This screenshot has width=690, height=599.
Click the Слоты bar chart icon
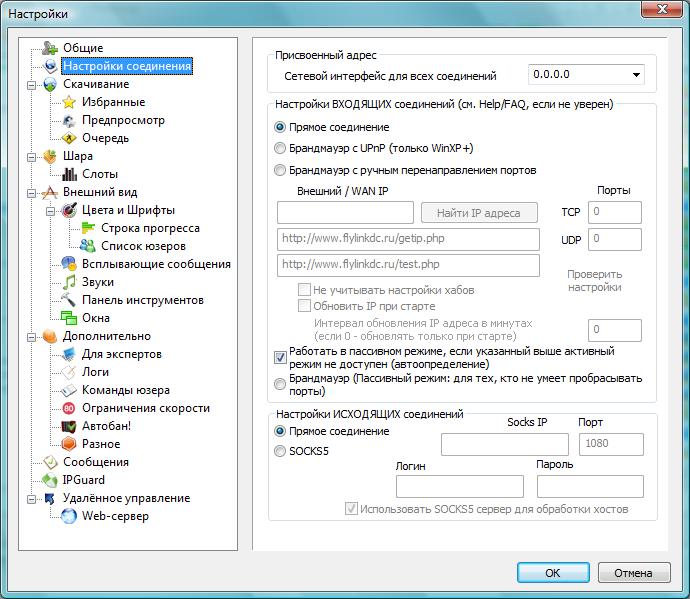(x=69, y=174)
